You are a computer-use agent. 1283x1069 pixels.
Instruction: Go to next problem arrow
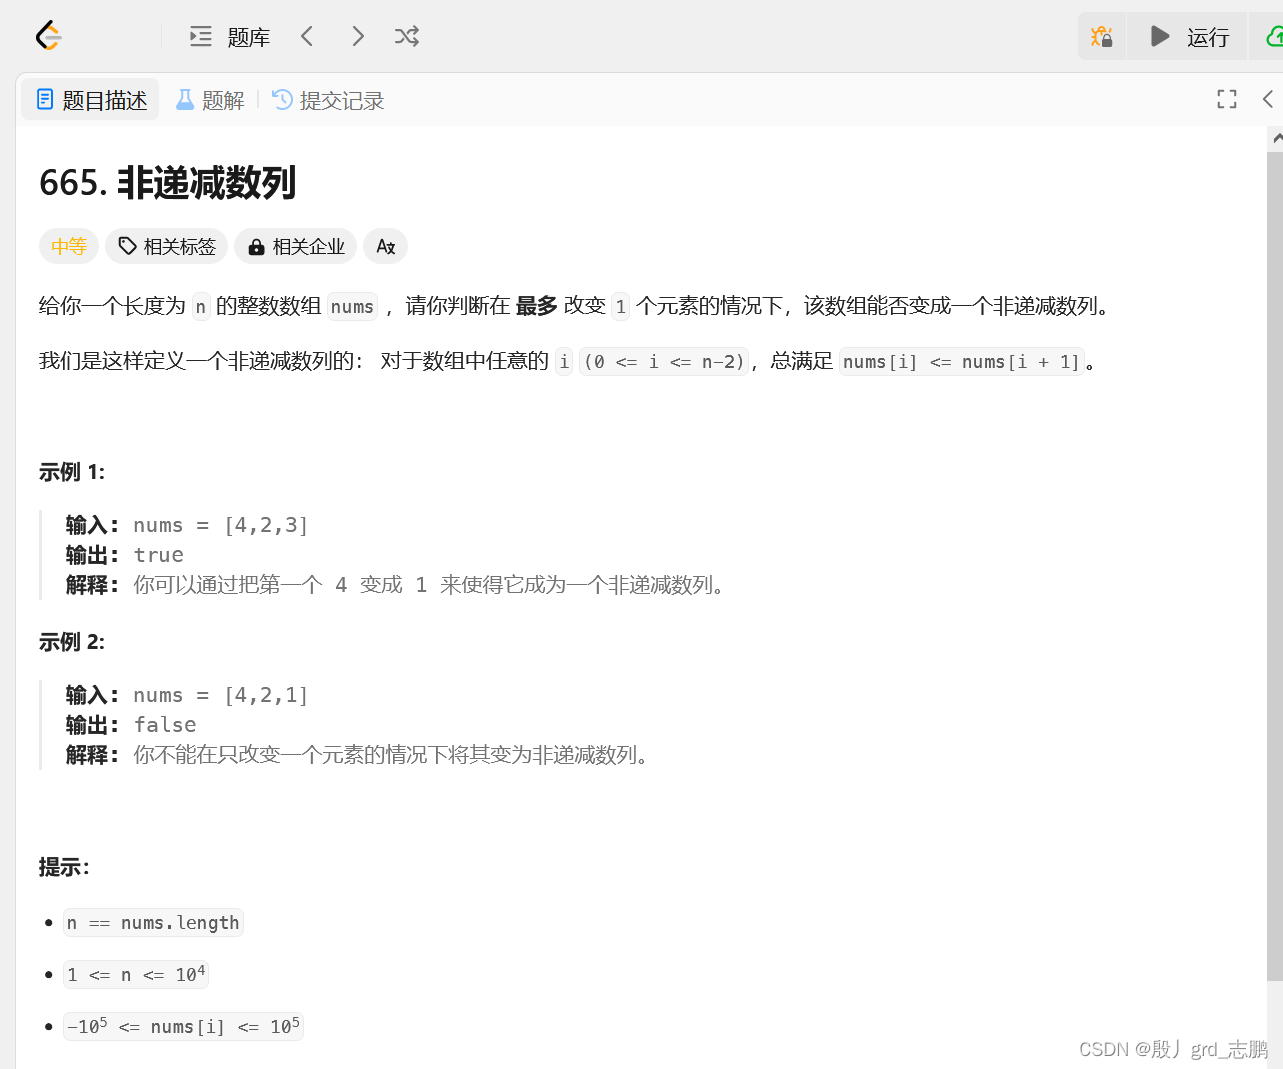(x=358, y=37)
